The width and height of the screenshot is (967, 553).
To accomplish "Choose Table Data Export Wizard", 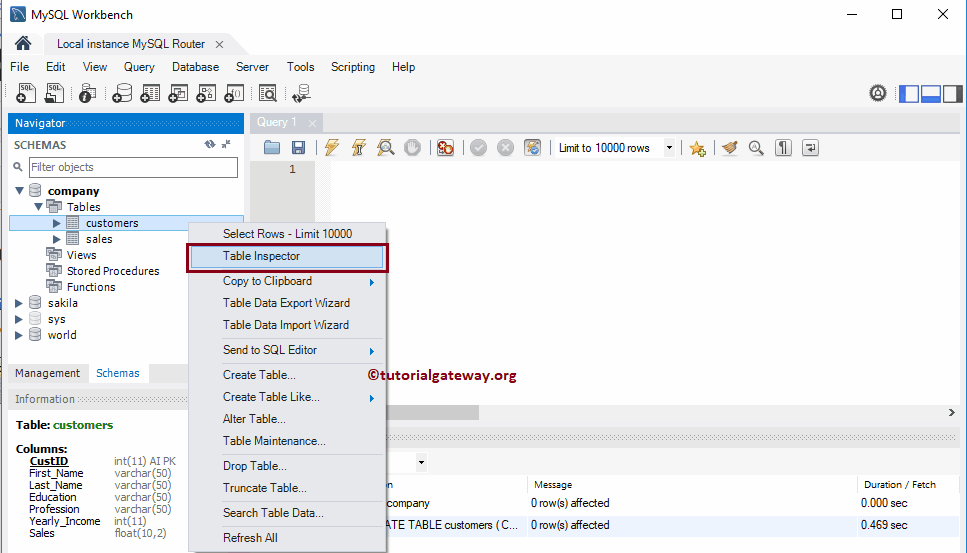I will click(x=287, y=303).
